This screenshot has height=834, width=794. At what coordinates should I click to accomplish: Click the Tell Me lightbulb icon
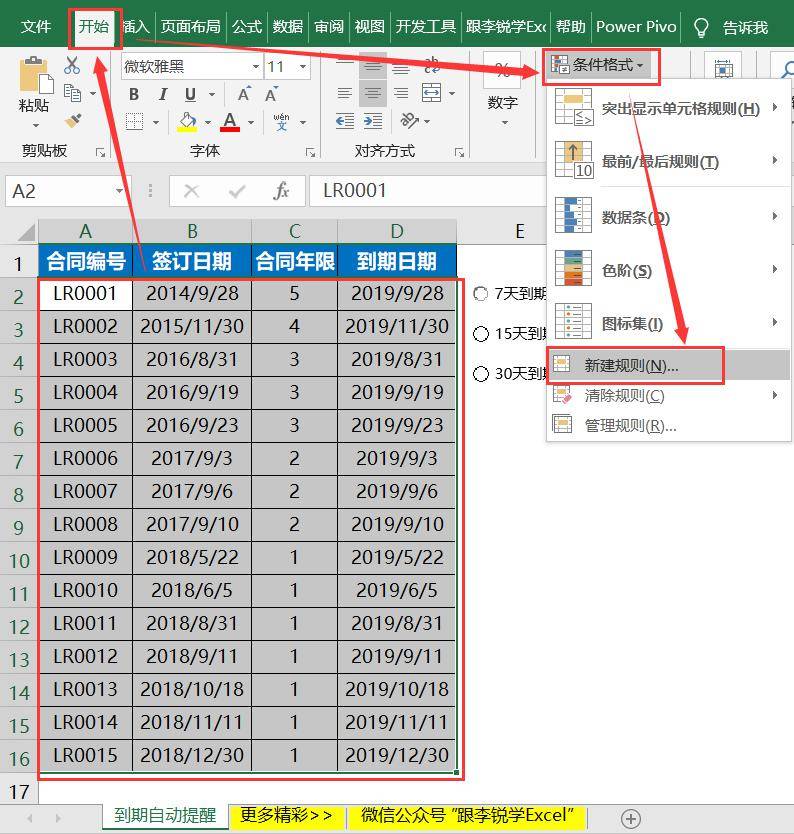point(701,27)
